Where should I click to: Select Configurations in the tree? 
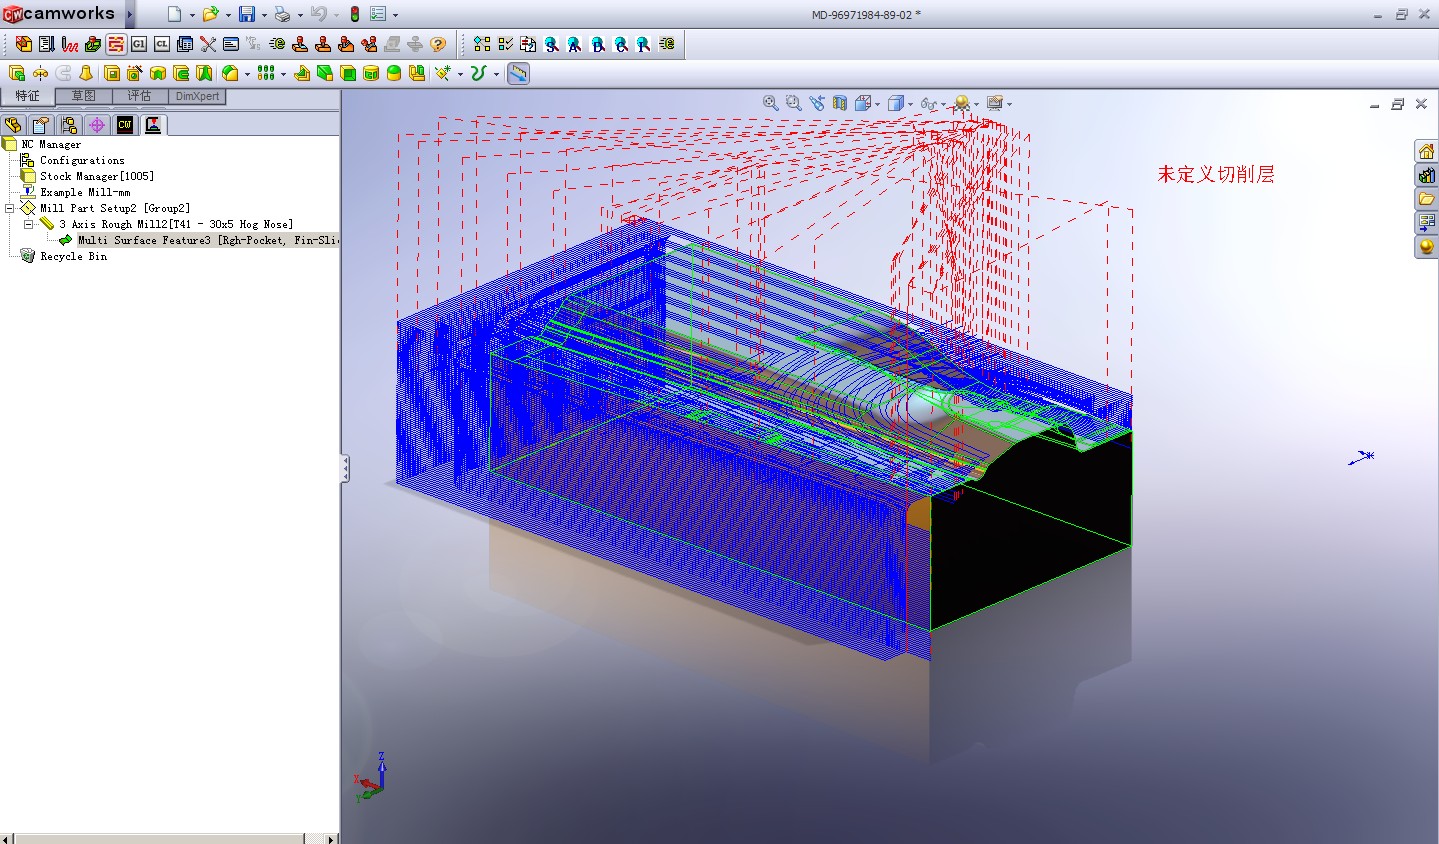(x=82, y=160)
